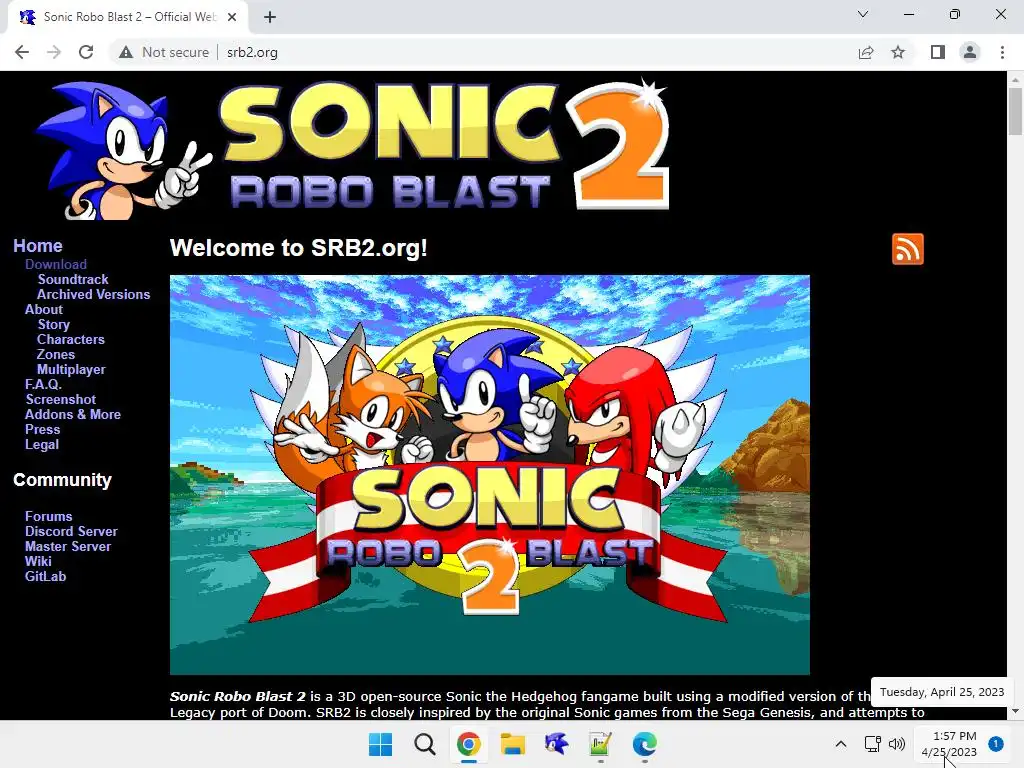Bookmark this page with star icon

pyautogui.click(x=898, y=52)
